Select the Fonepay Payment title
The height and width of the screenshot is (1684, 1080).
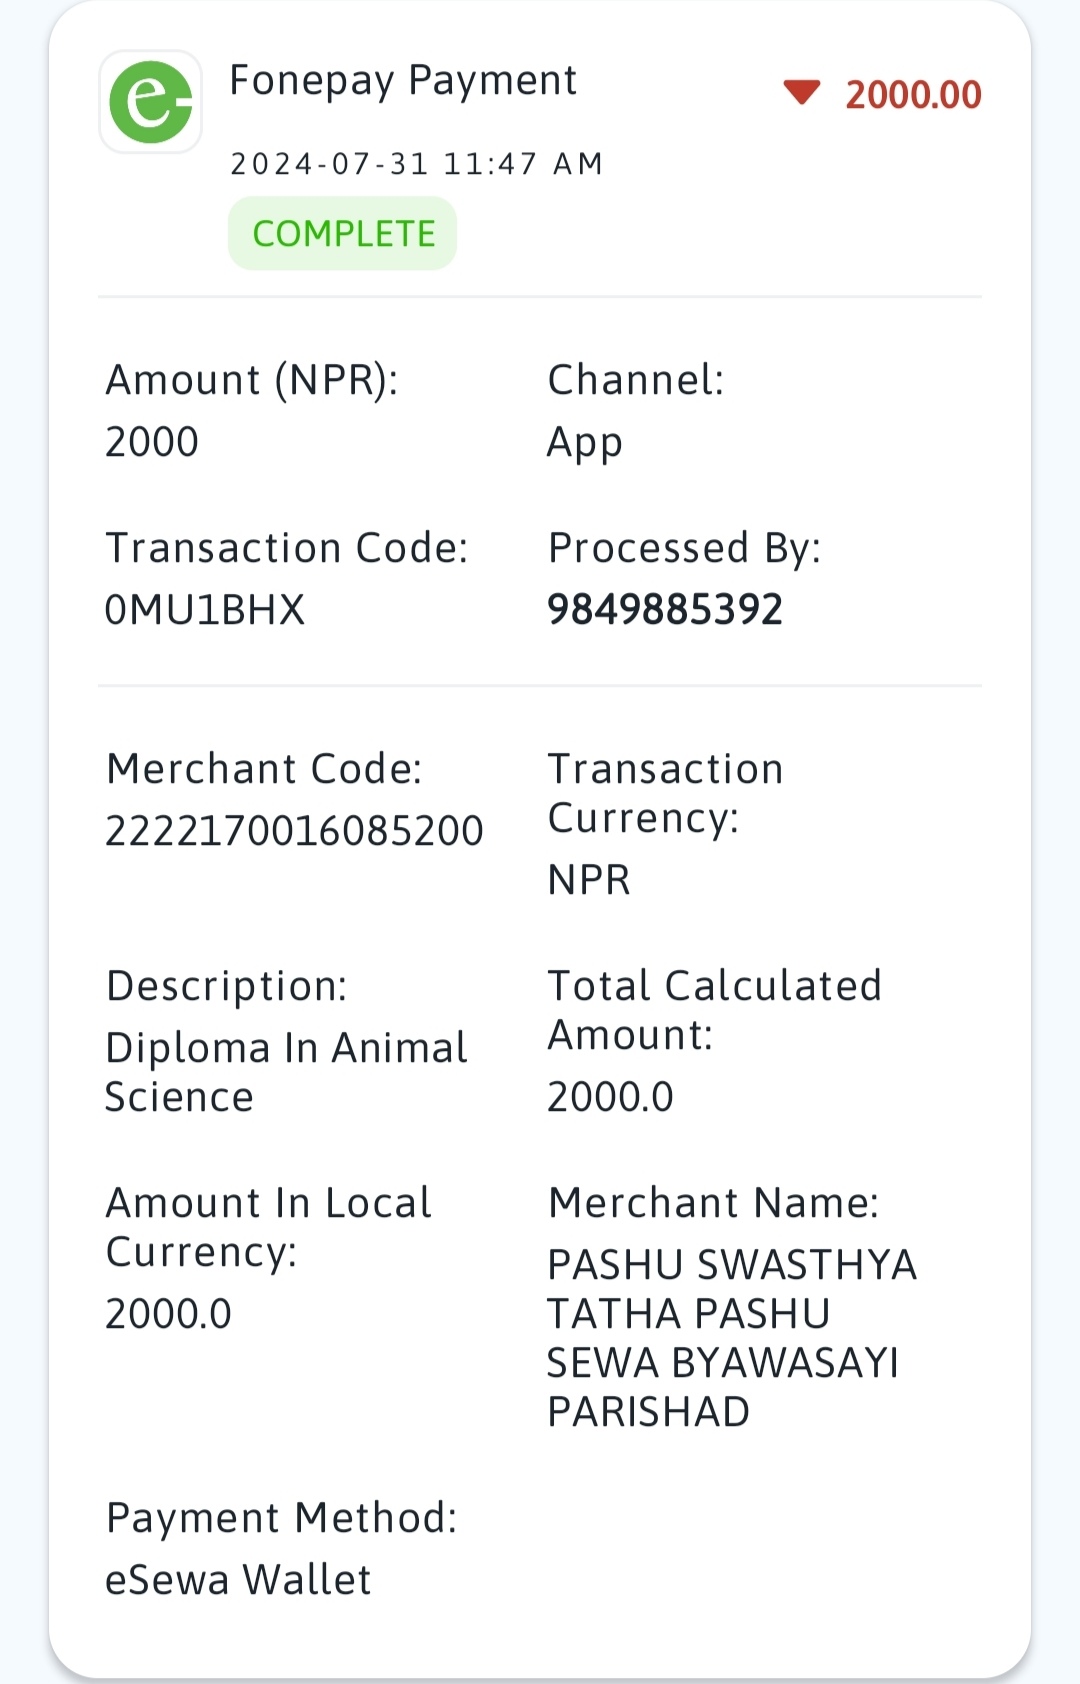403,80
